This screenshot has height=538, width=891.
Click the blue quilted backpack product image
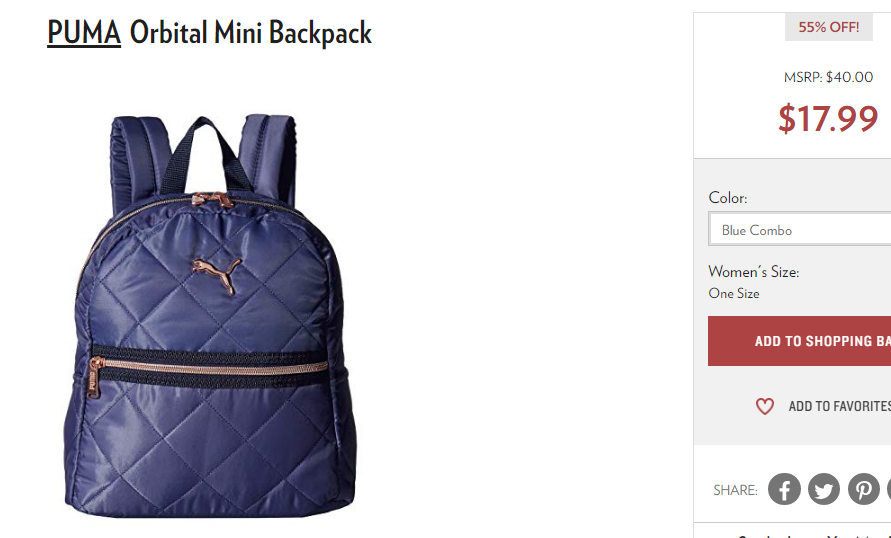[210, 315]
